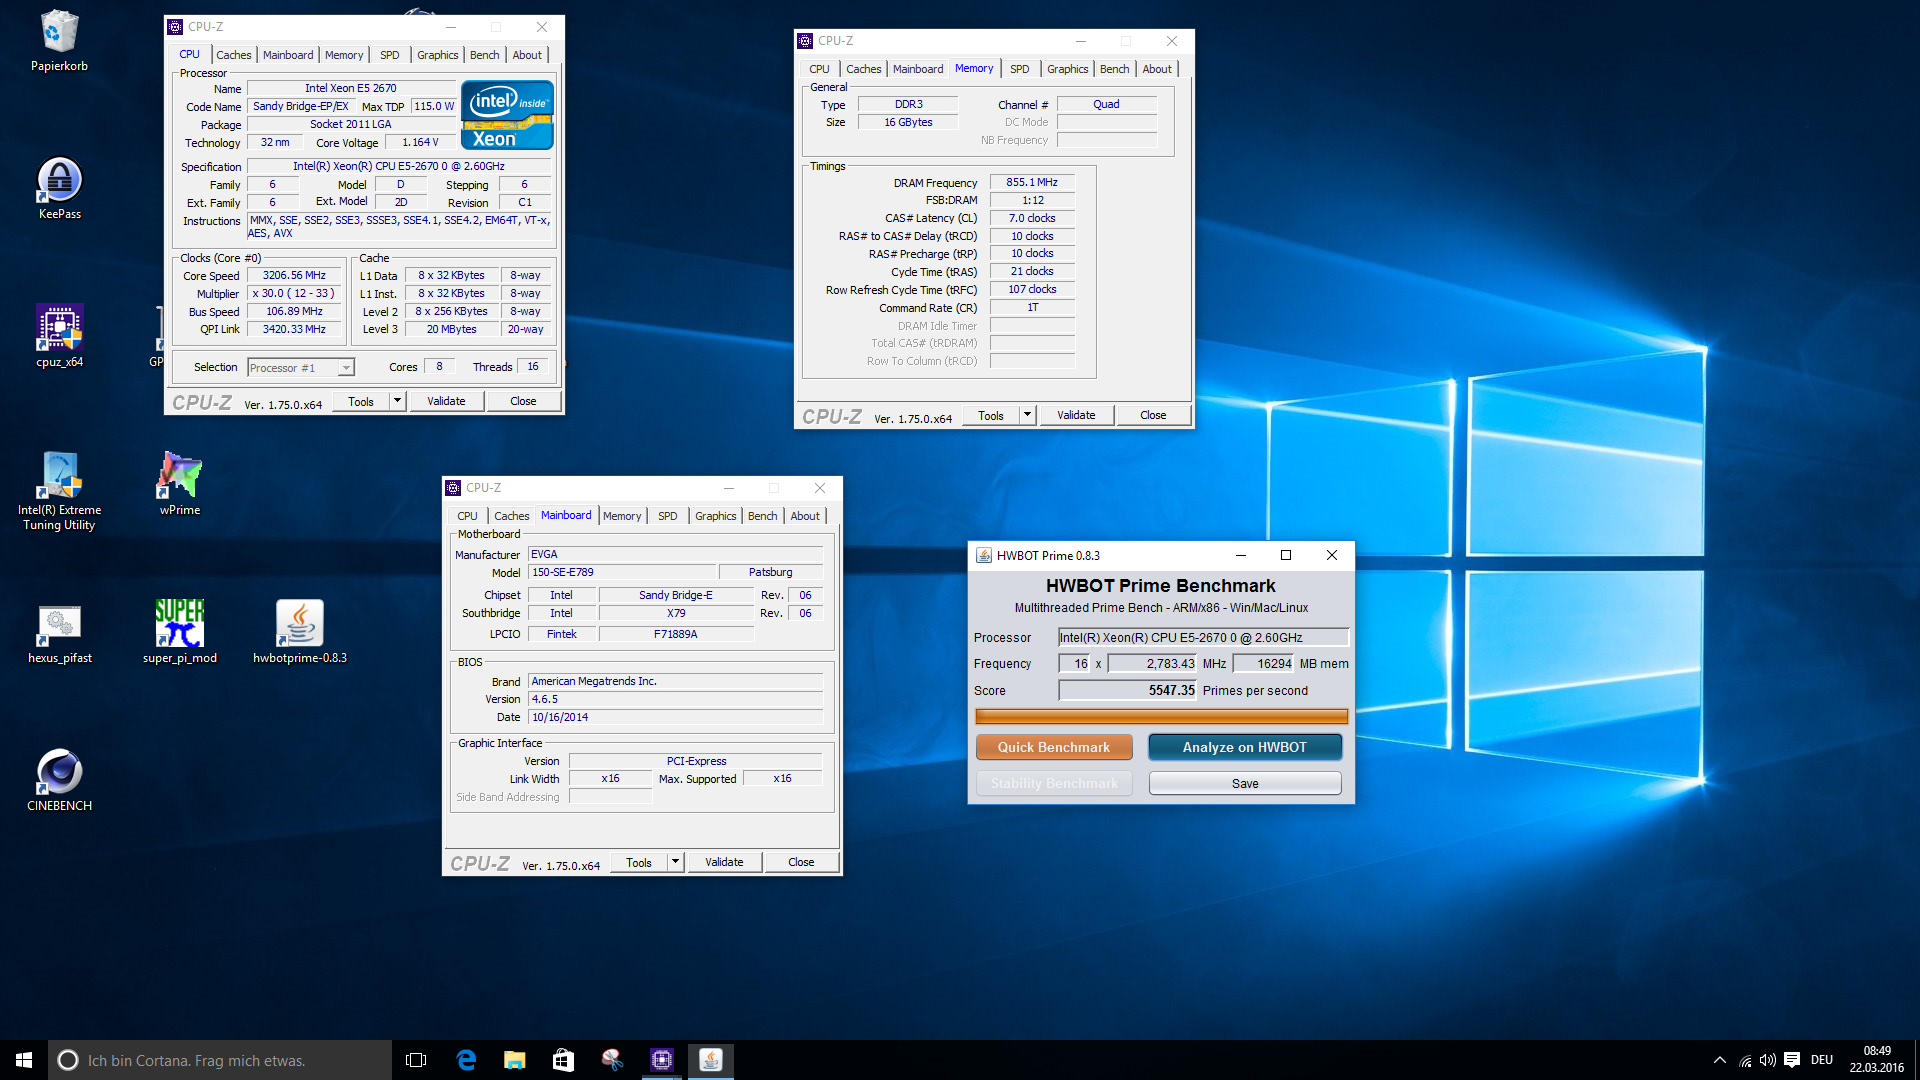Switch to CPU tab in Mainboard window

point(467,516)
